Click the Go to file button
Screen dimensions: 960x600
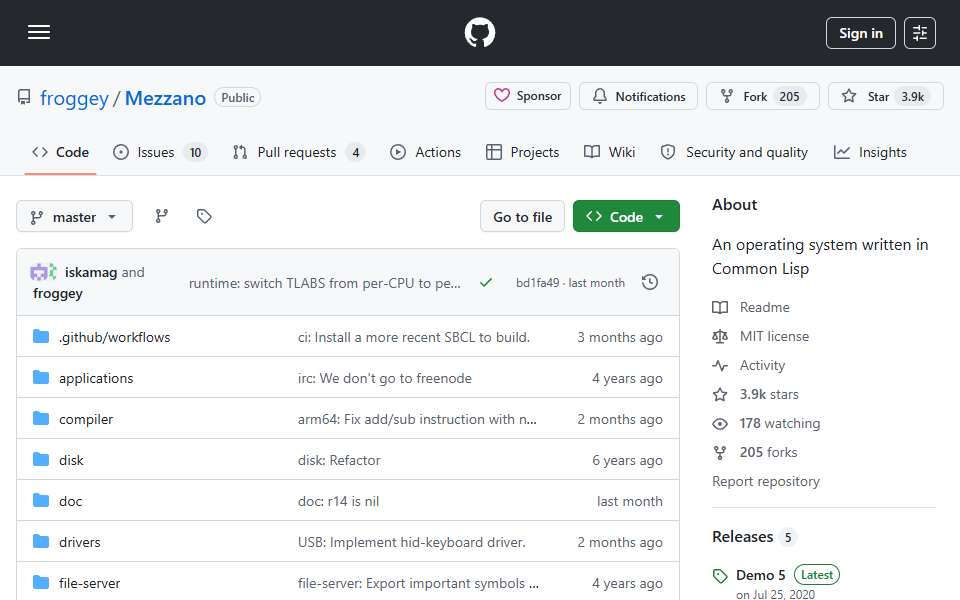pos(522,217)
